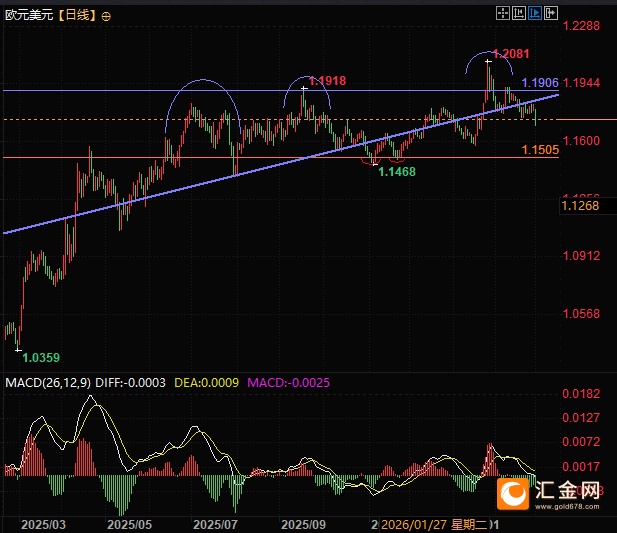Screen dimensions: 617x533
Task: Click the DIFF:-0.0003 value
Action: pyautogui.click(x=131, y=383)
